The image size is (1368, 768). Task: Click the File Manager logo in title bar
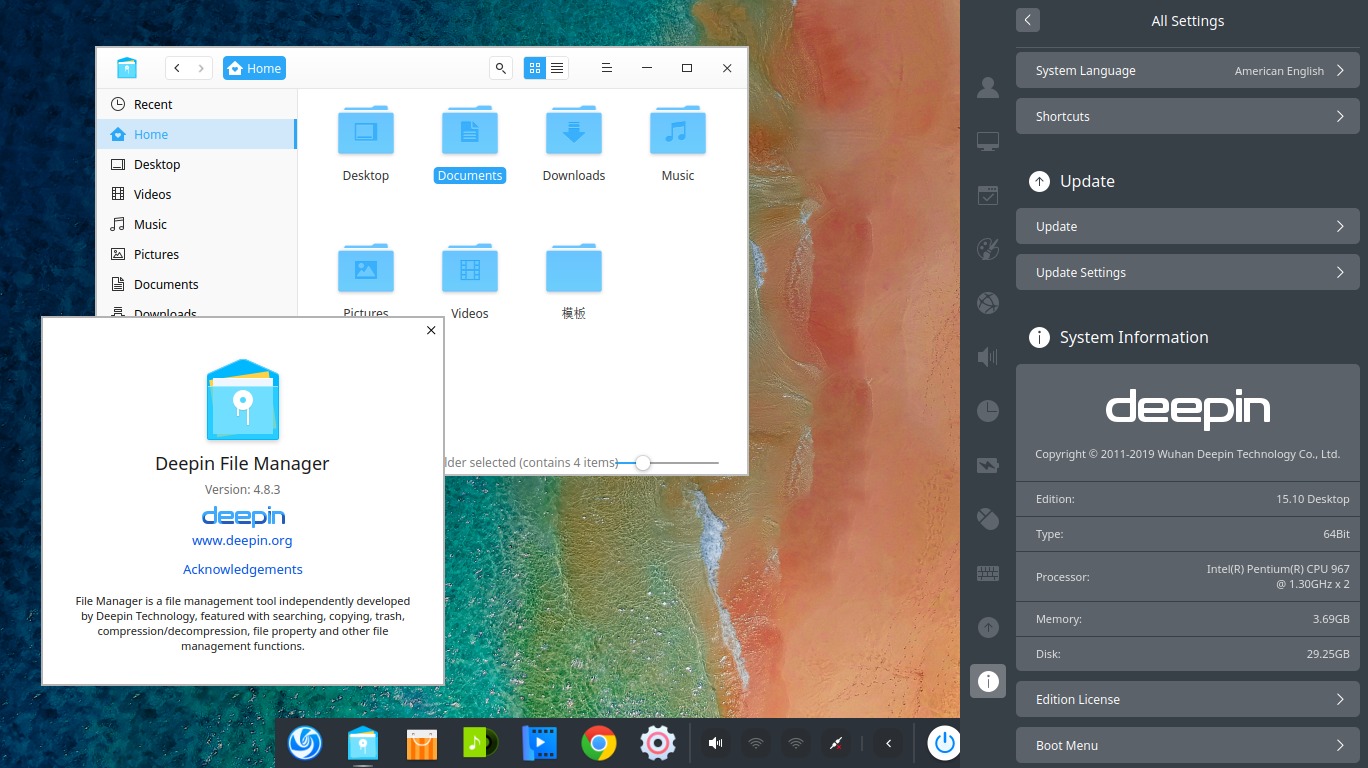pos(127,68)
